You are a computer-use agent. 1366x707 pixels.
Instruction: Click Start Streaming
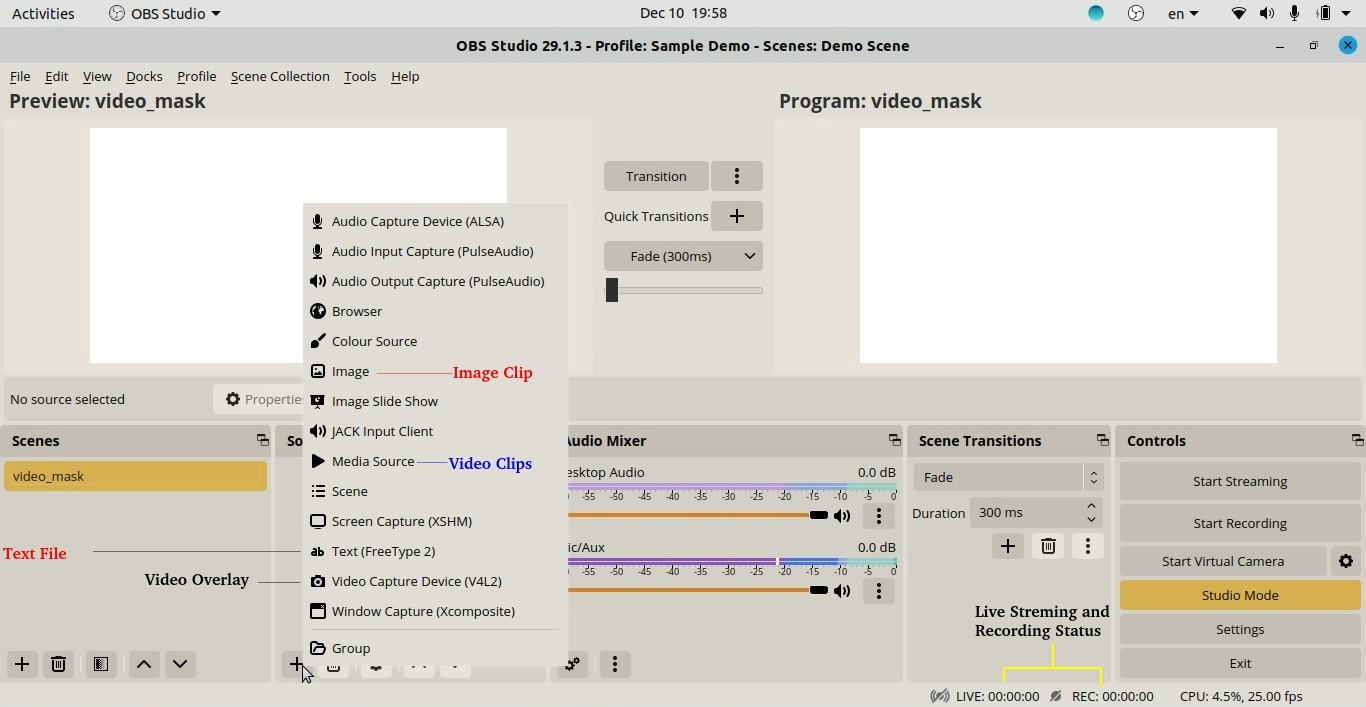(x=1240, y=481)
